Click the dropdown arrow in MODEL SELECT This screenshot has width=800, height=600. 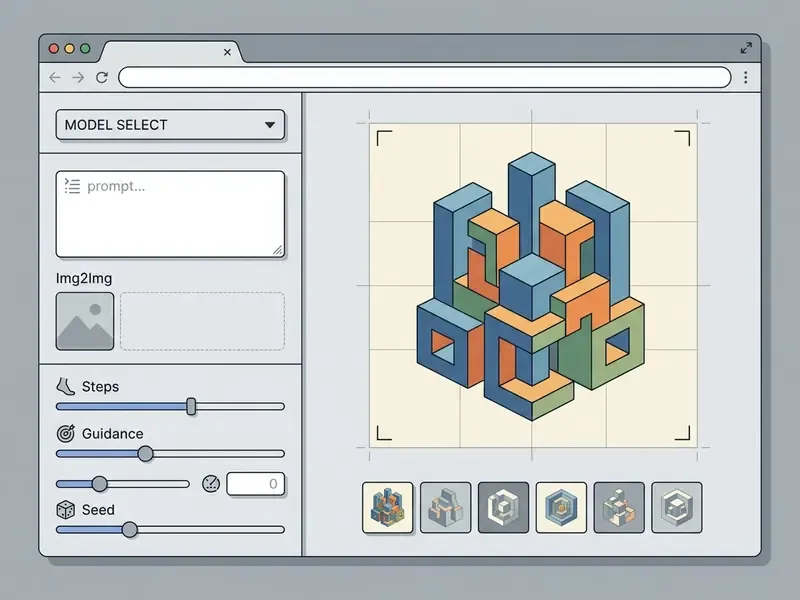(x=270, y=125)
